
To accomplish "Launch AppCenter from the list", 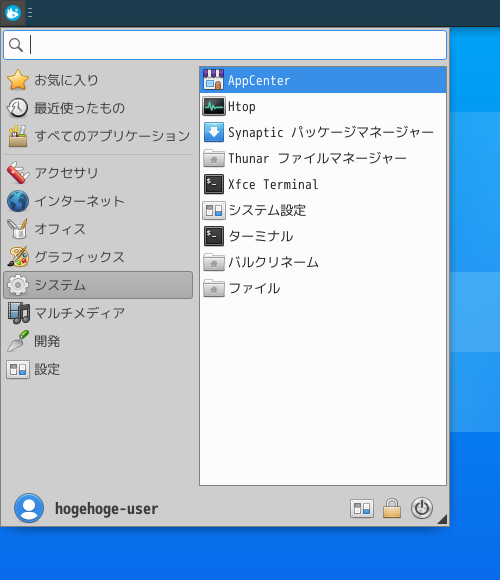I will 323,80.
